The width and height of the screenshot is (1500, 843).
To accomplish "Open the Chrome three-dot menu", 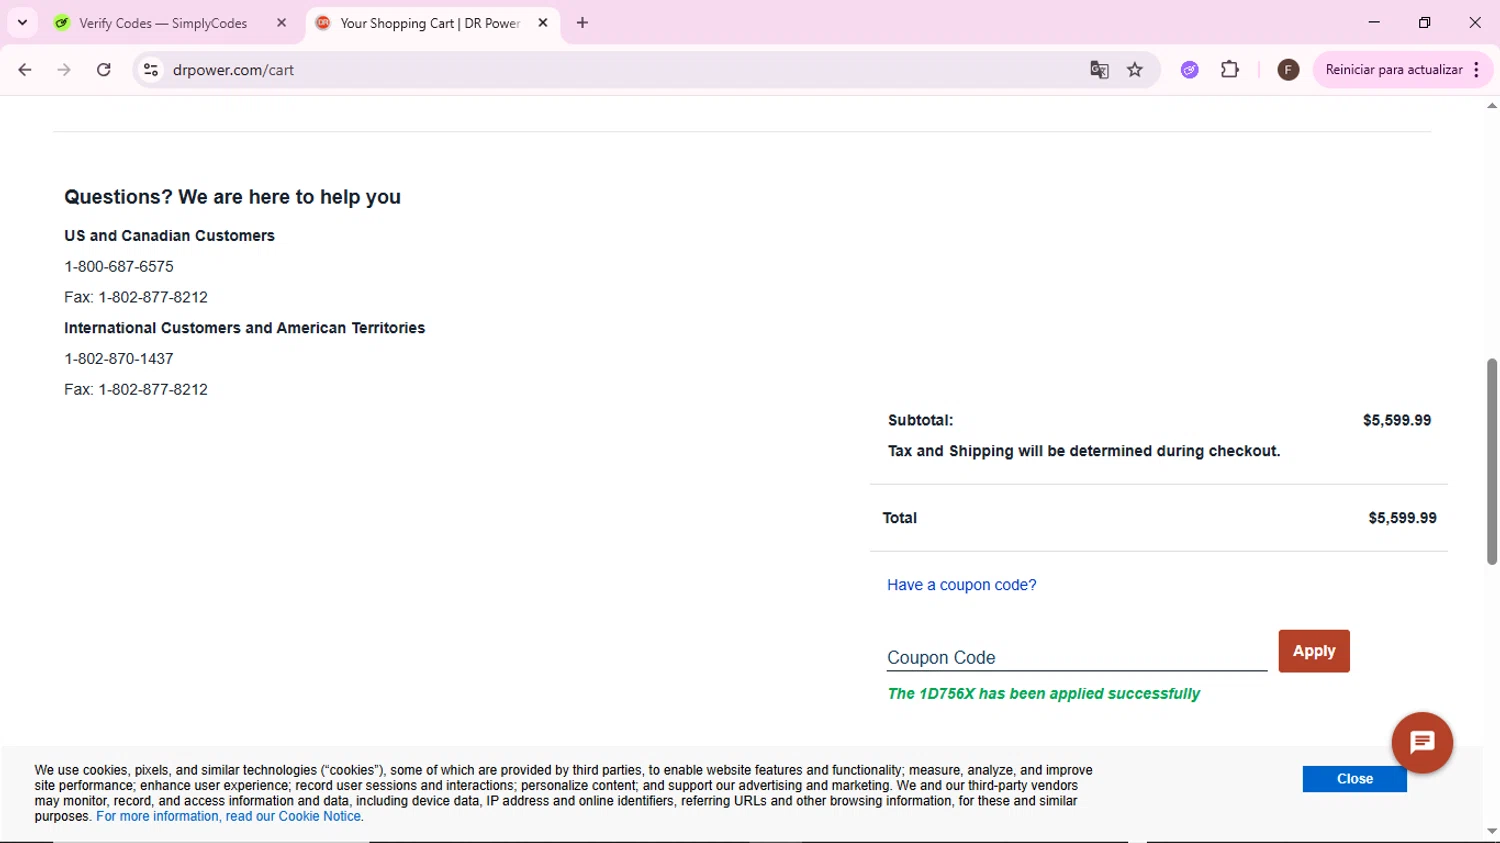I will (x=1477, y=70).
